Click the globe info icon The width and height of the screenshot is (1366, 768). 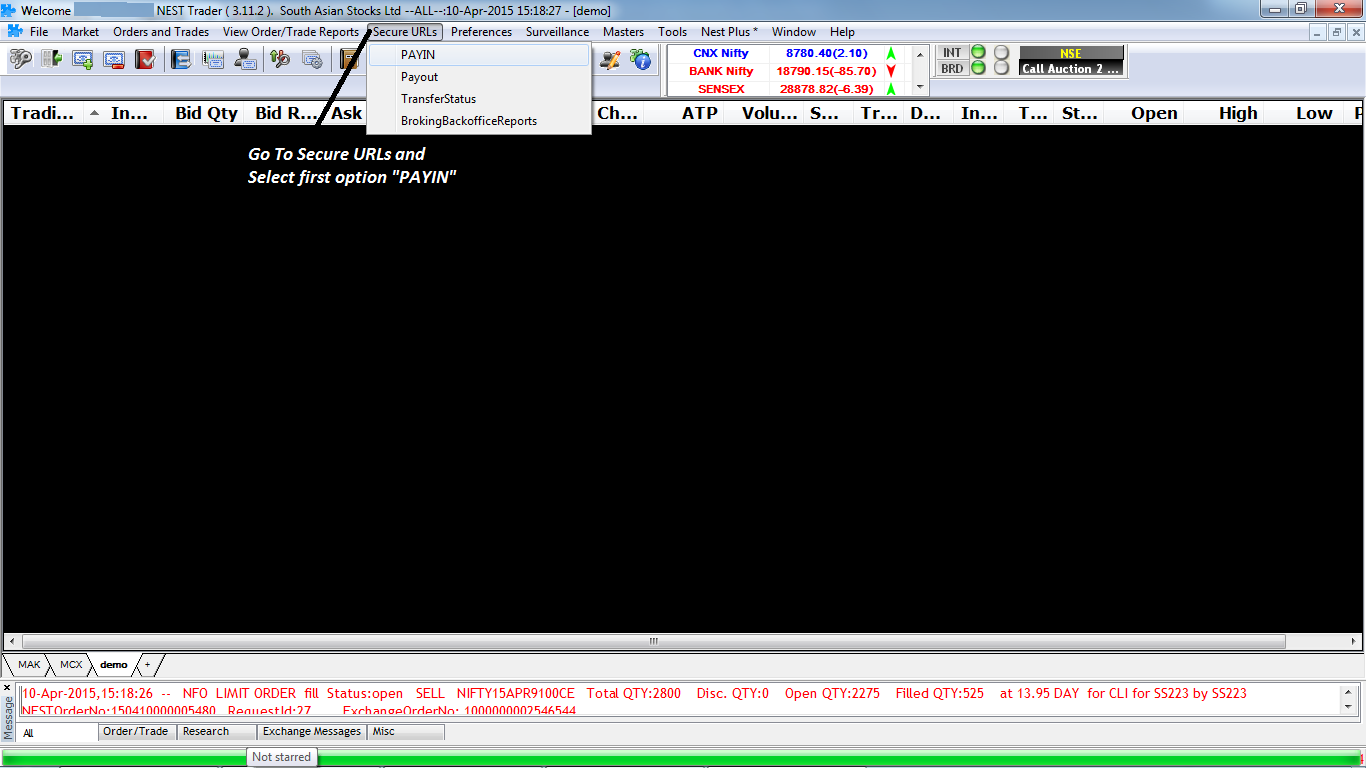click(x=640, y=60)
